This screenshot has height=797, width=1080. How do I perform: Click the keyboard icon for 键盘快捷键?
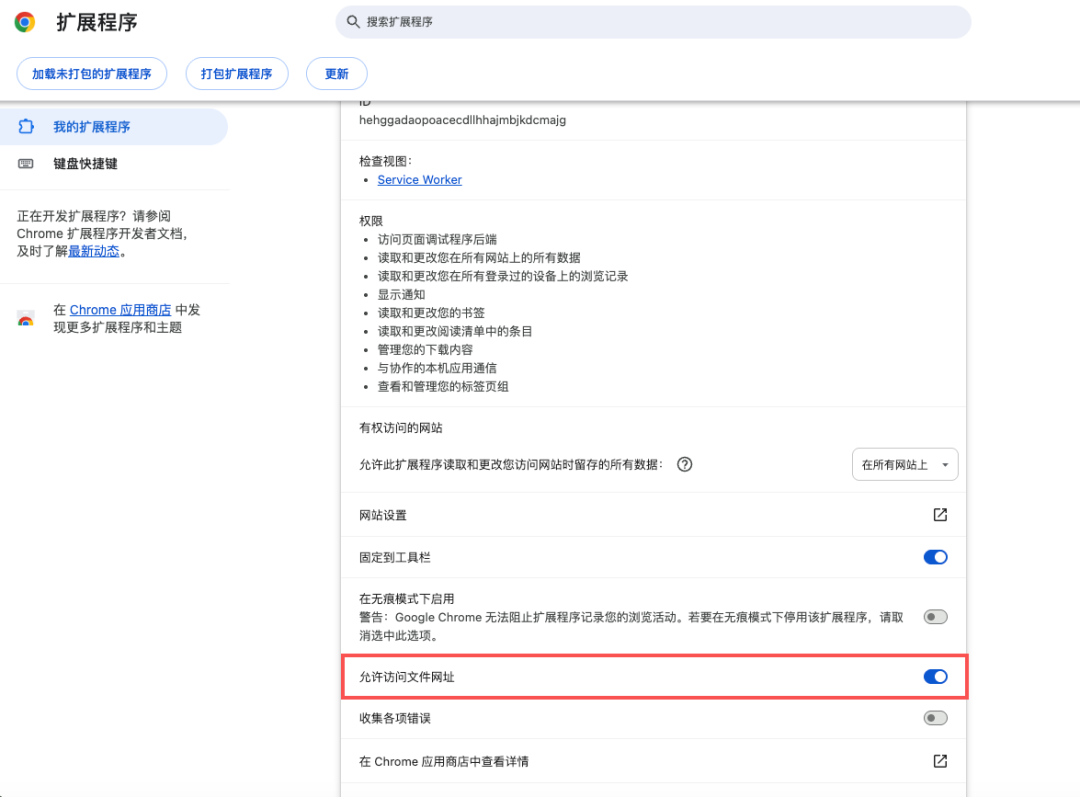(25, 163)
